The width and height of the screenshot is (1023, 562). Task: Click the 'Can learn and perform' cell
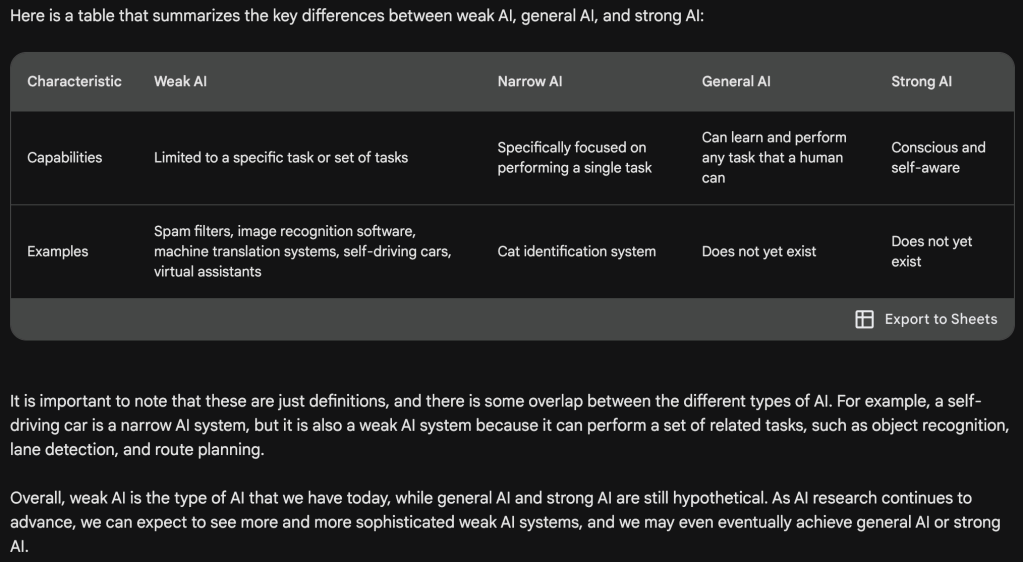pyautogui.click(x=774, y=157)
